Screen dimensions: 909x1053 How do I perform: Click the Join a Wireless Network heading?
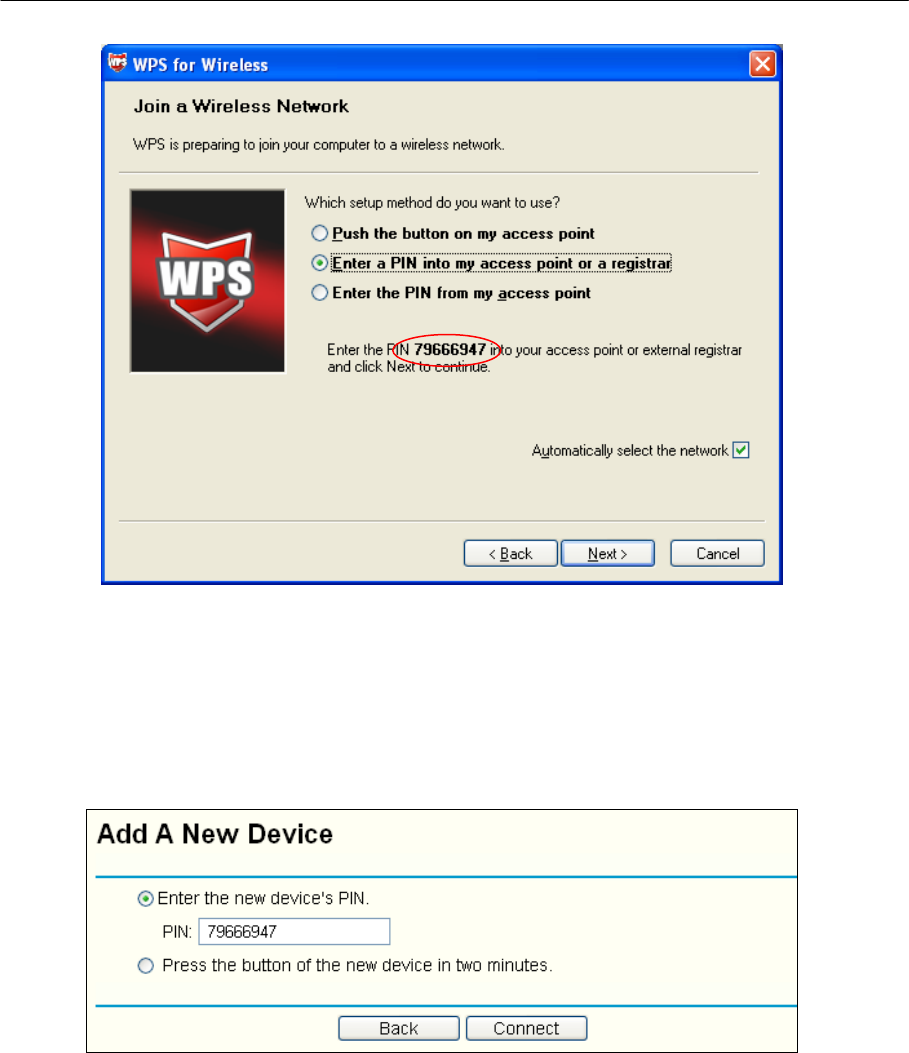(241, 106)
